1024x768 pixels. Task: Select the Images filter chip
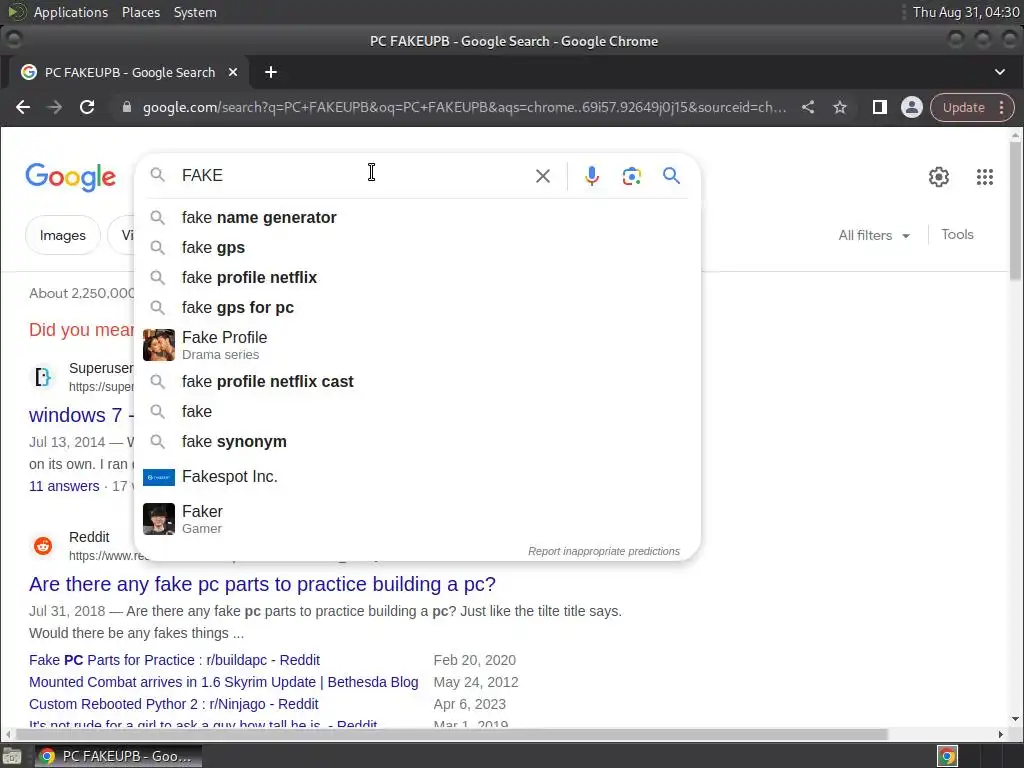[63, 235]
